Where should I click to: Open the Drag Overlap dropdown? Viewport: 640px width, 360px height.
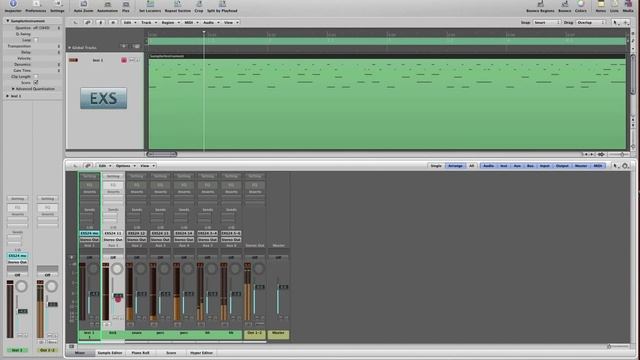(590, 22)
